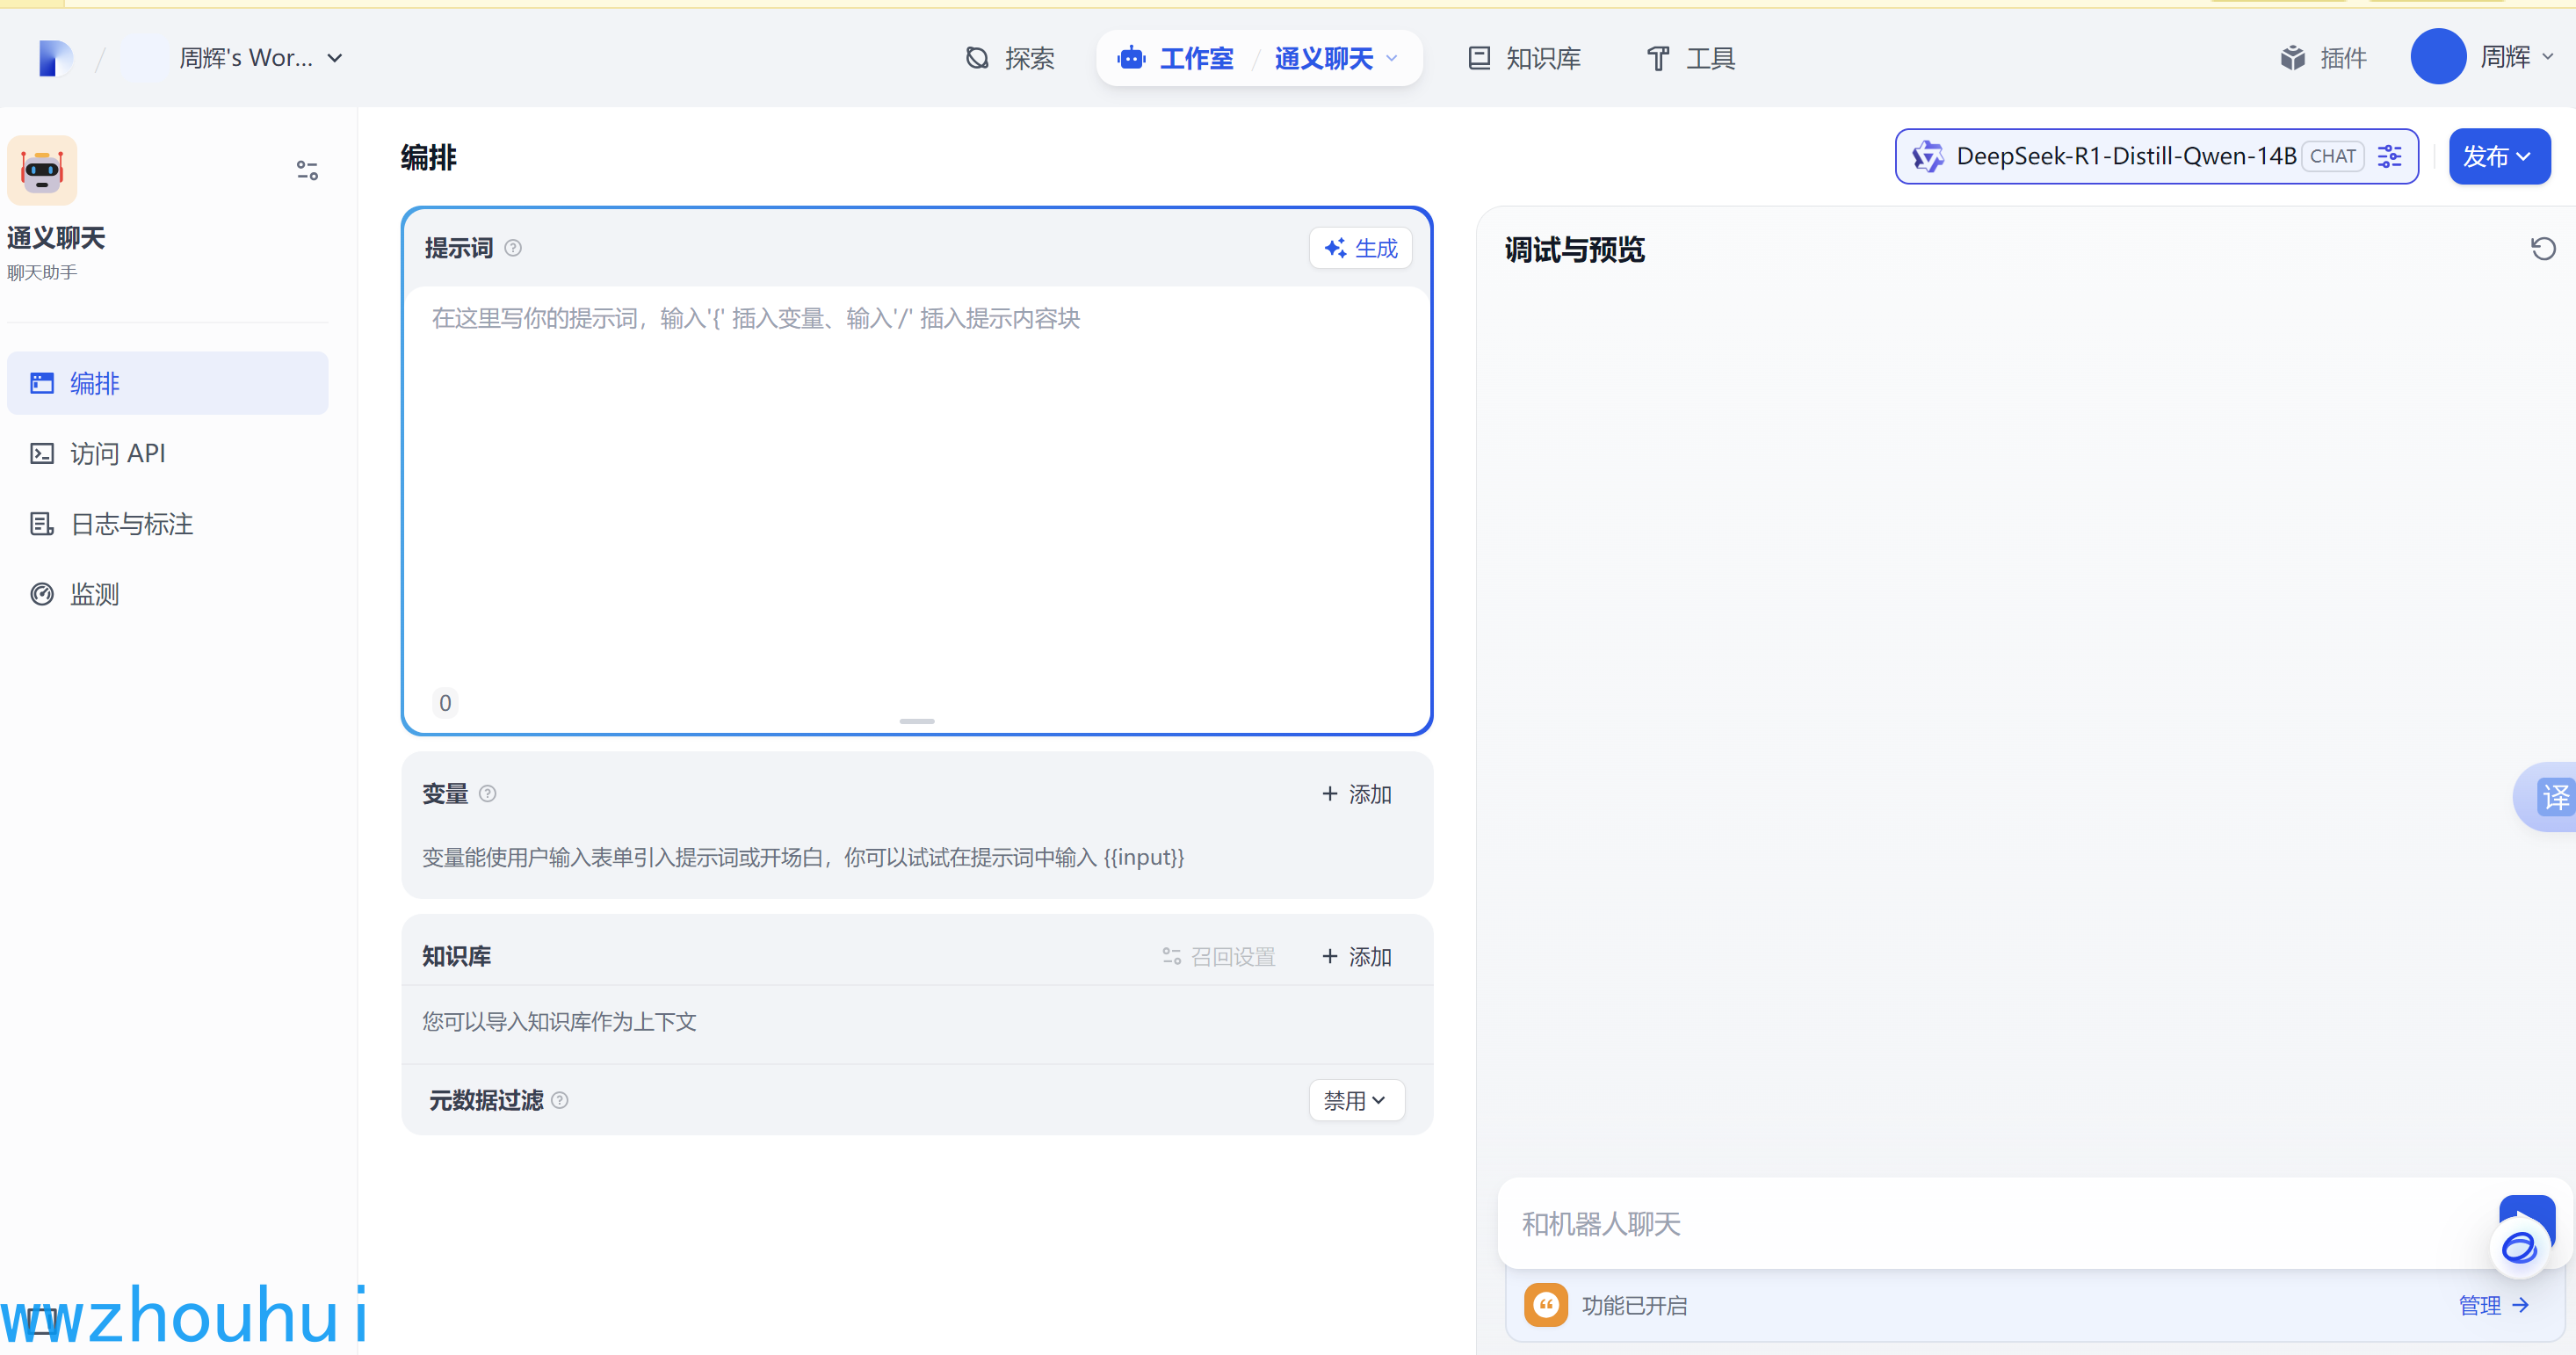Click 生成 to generate prompt

coord(1360,248)
